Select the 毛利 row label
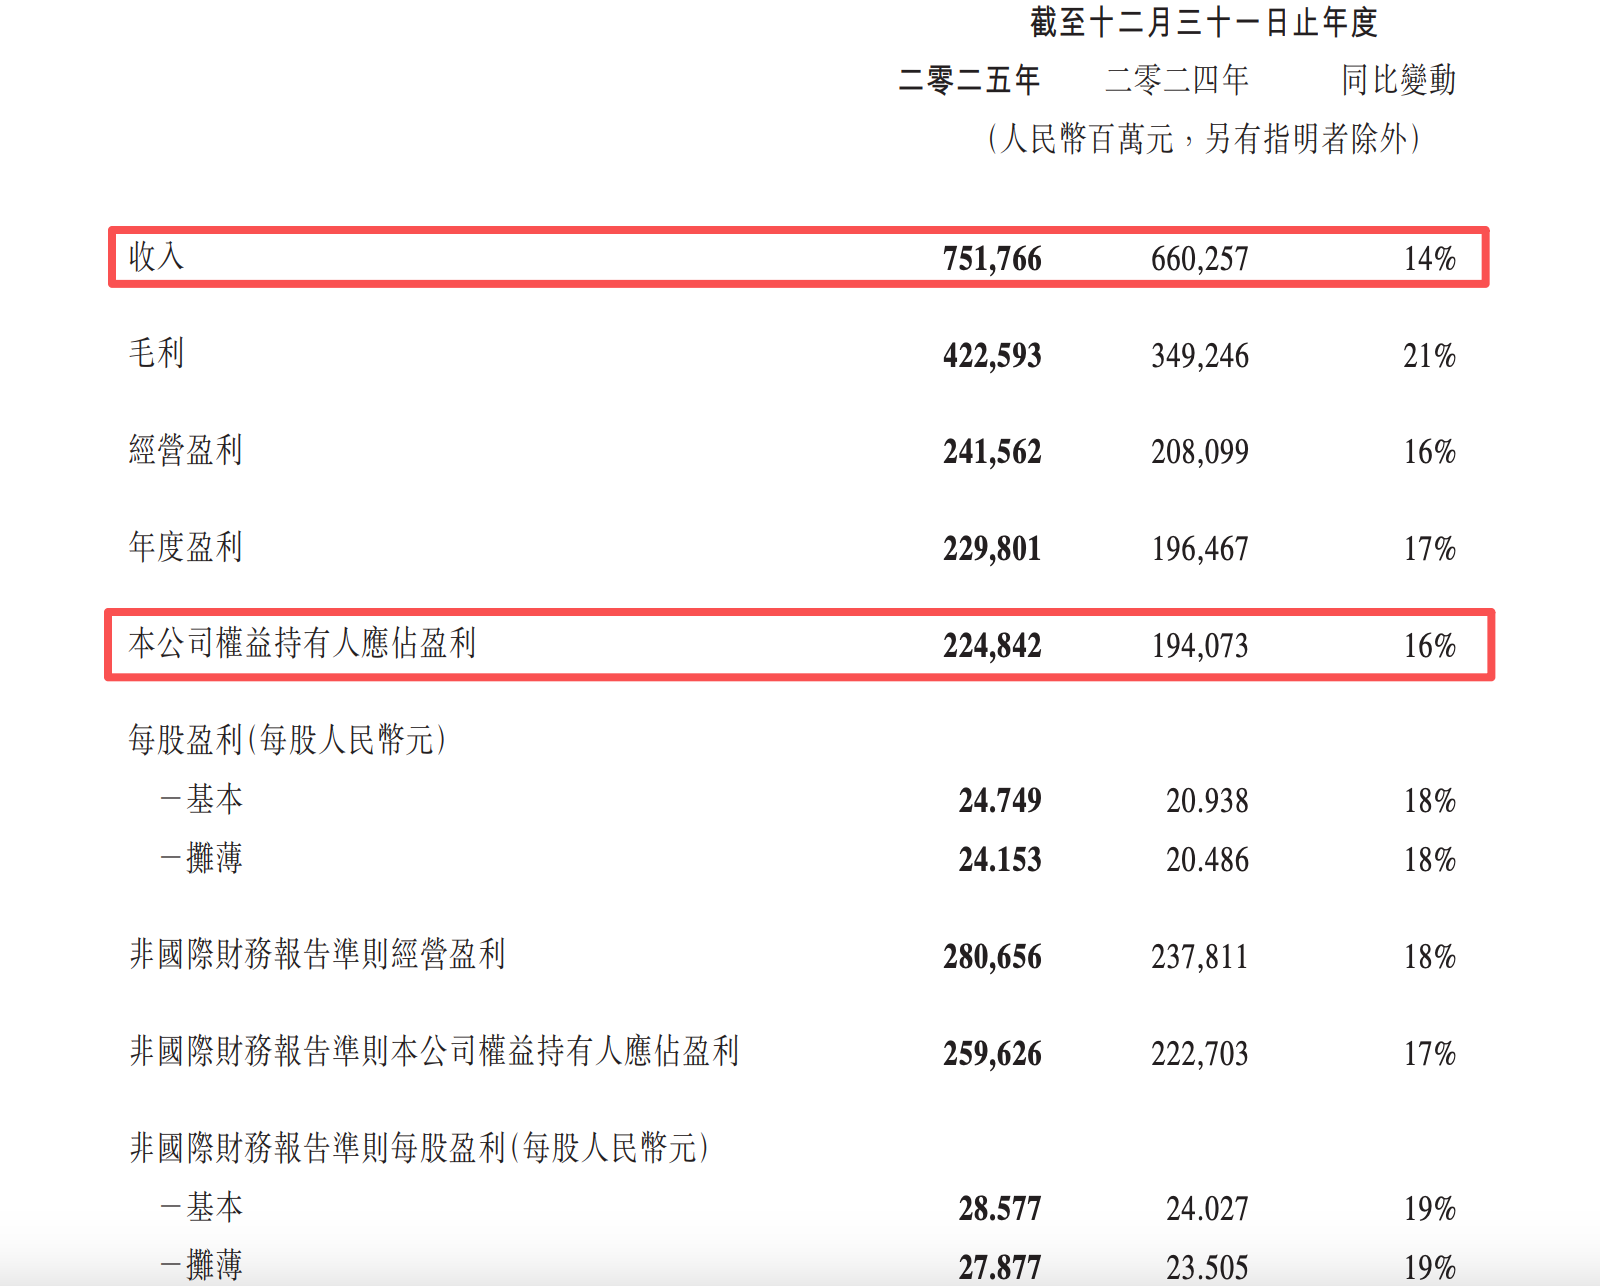Screen dimensions: 1600x1286 point(156,354)
